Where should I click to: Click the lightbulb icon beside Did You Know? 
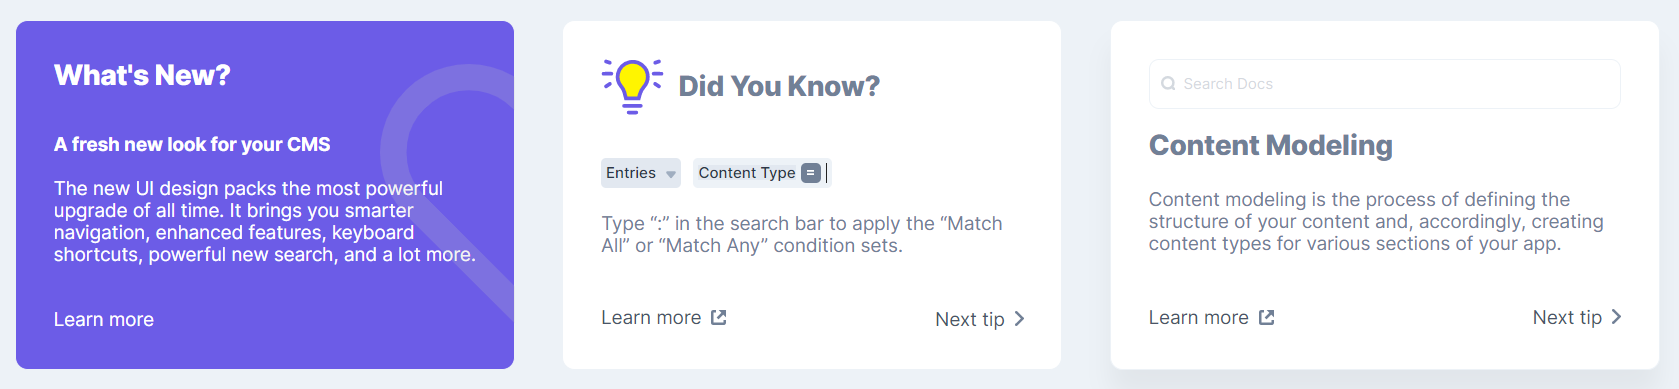tap(632, 86)
